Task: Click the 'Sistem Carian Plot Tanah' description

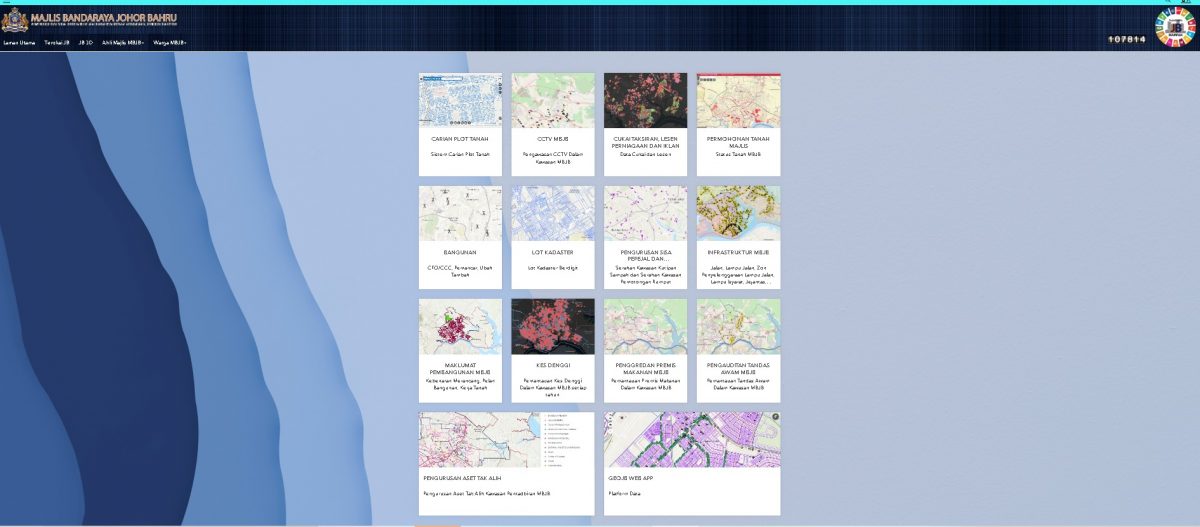Action: click(460, 155)
